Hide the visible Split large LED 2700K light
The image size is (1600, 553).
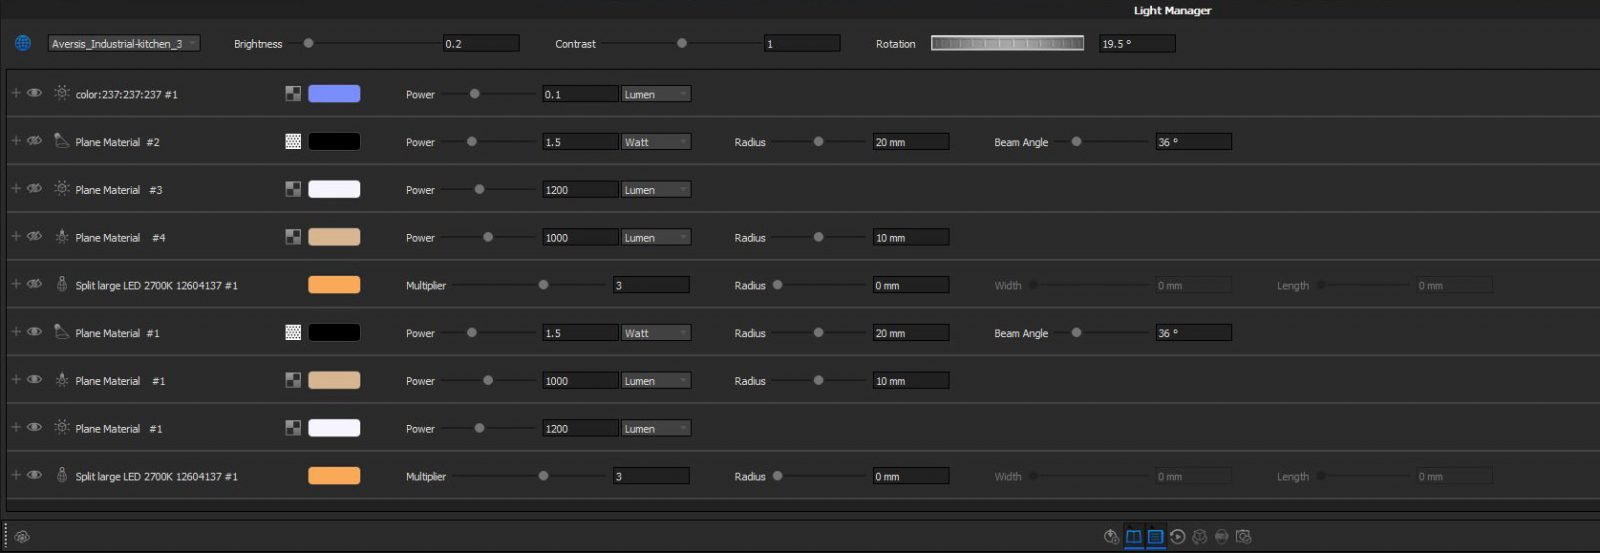(35, 475)
